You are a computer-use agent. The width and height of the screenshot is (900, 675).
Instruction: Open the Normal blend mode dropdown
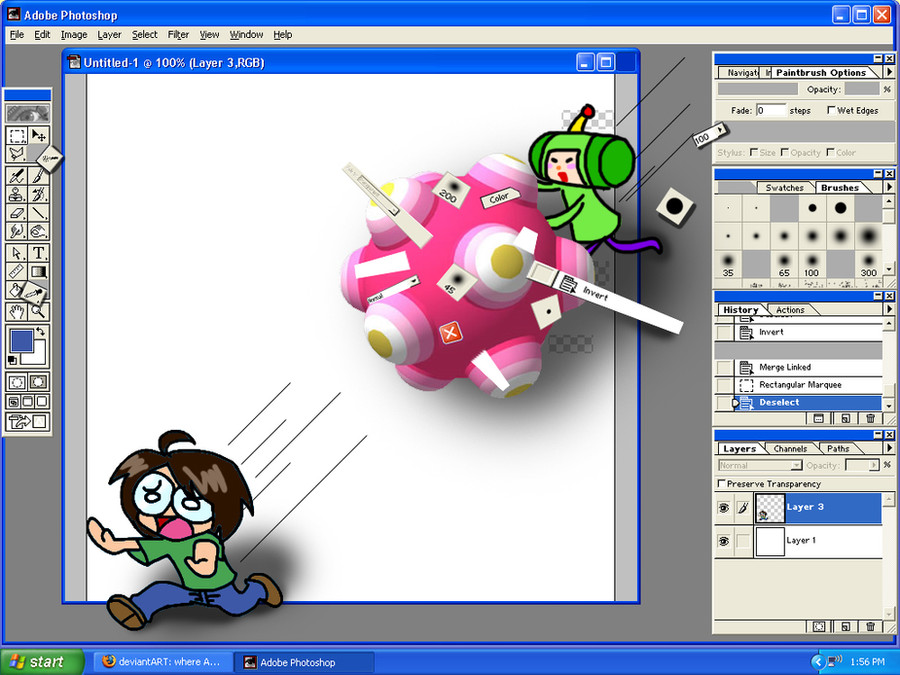(760, 465)
